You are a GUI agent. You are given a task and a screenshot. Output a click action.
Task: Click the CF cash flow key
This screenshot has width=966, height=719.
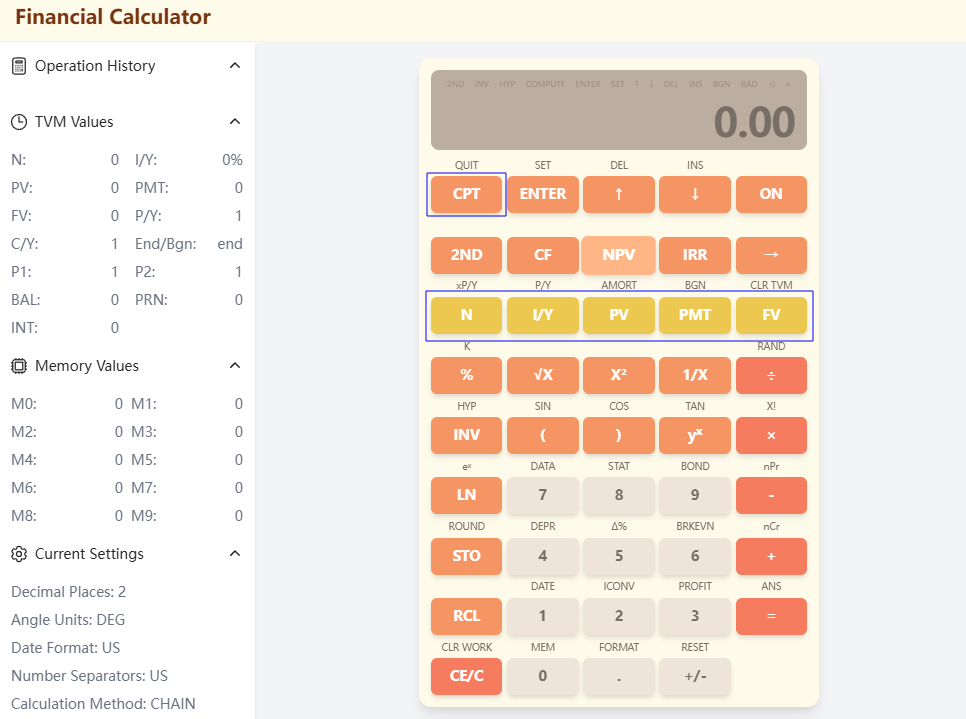pos(543,255)
